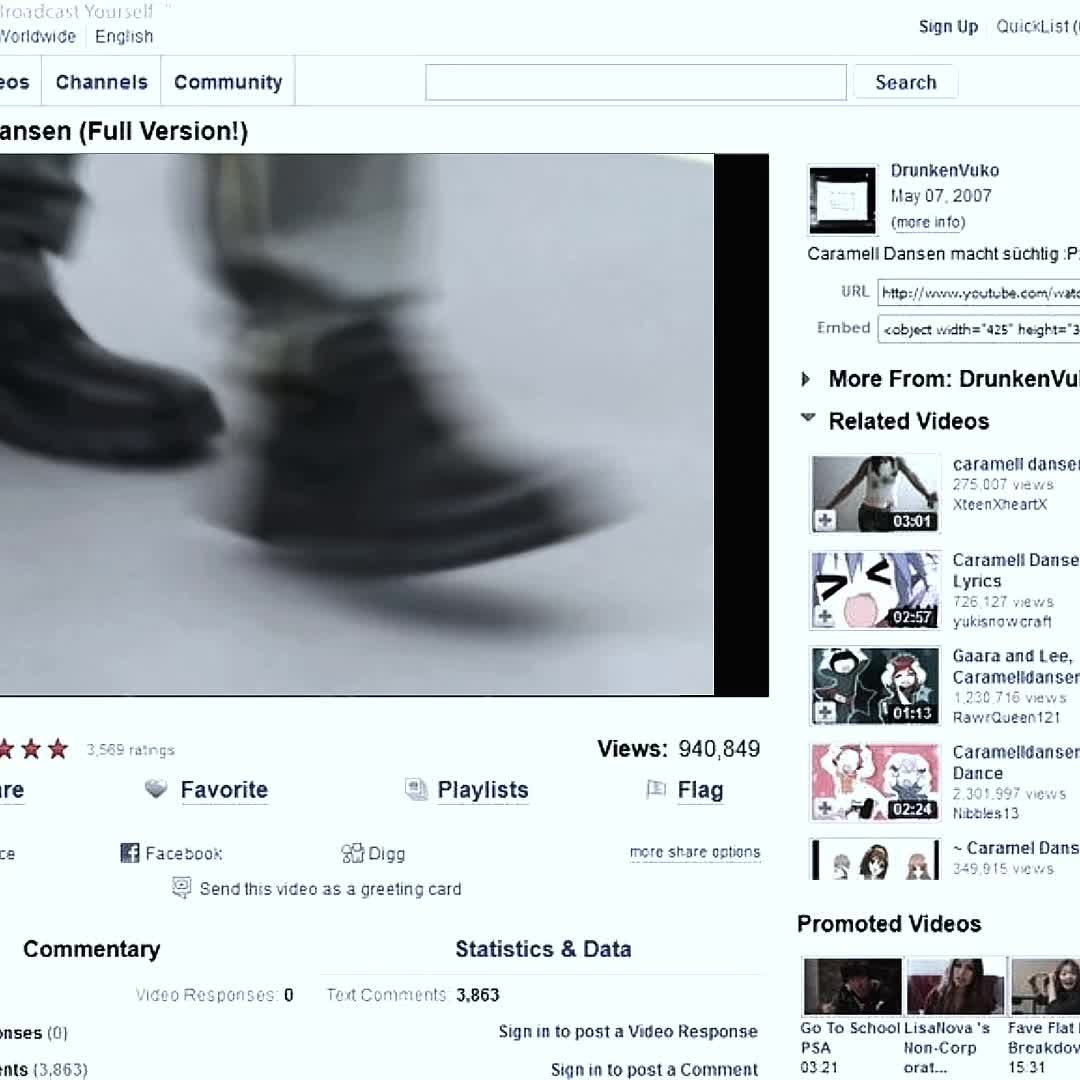The image size is (1080, 1080).
Task: Add the 01:13 Gaara and Lee video to QuickList
Action: pos(825,712)
